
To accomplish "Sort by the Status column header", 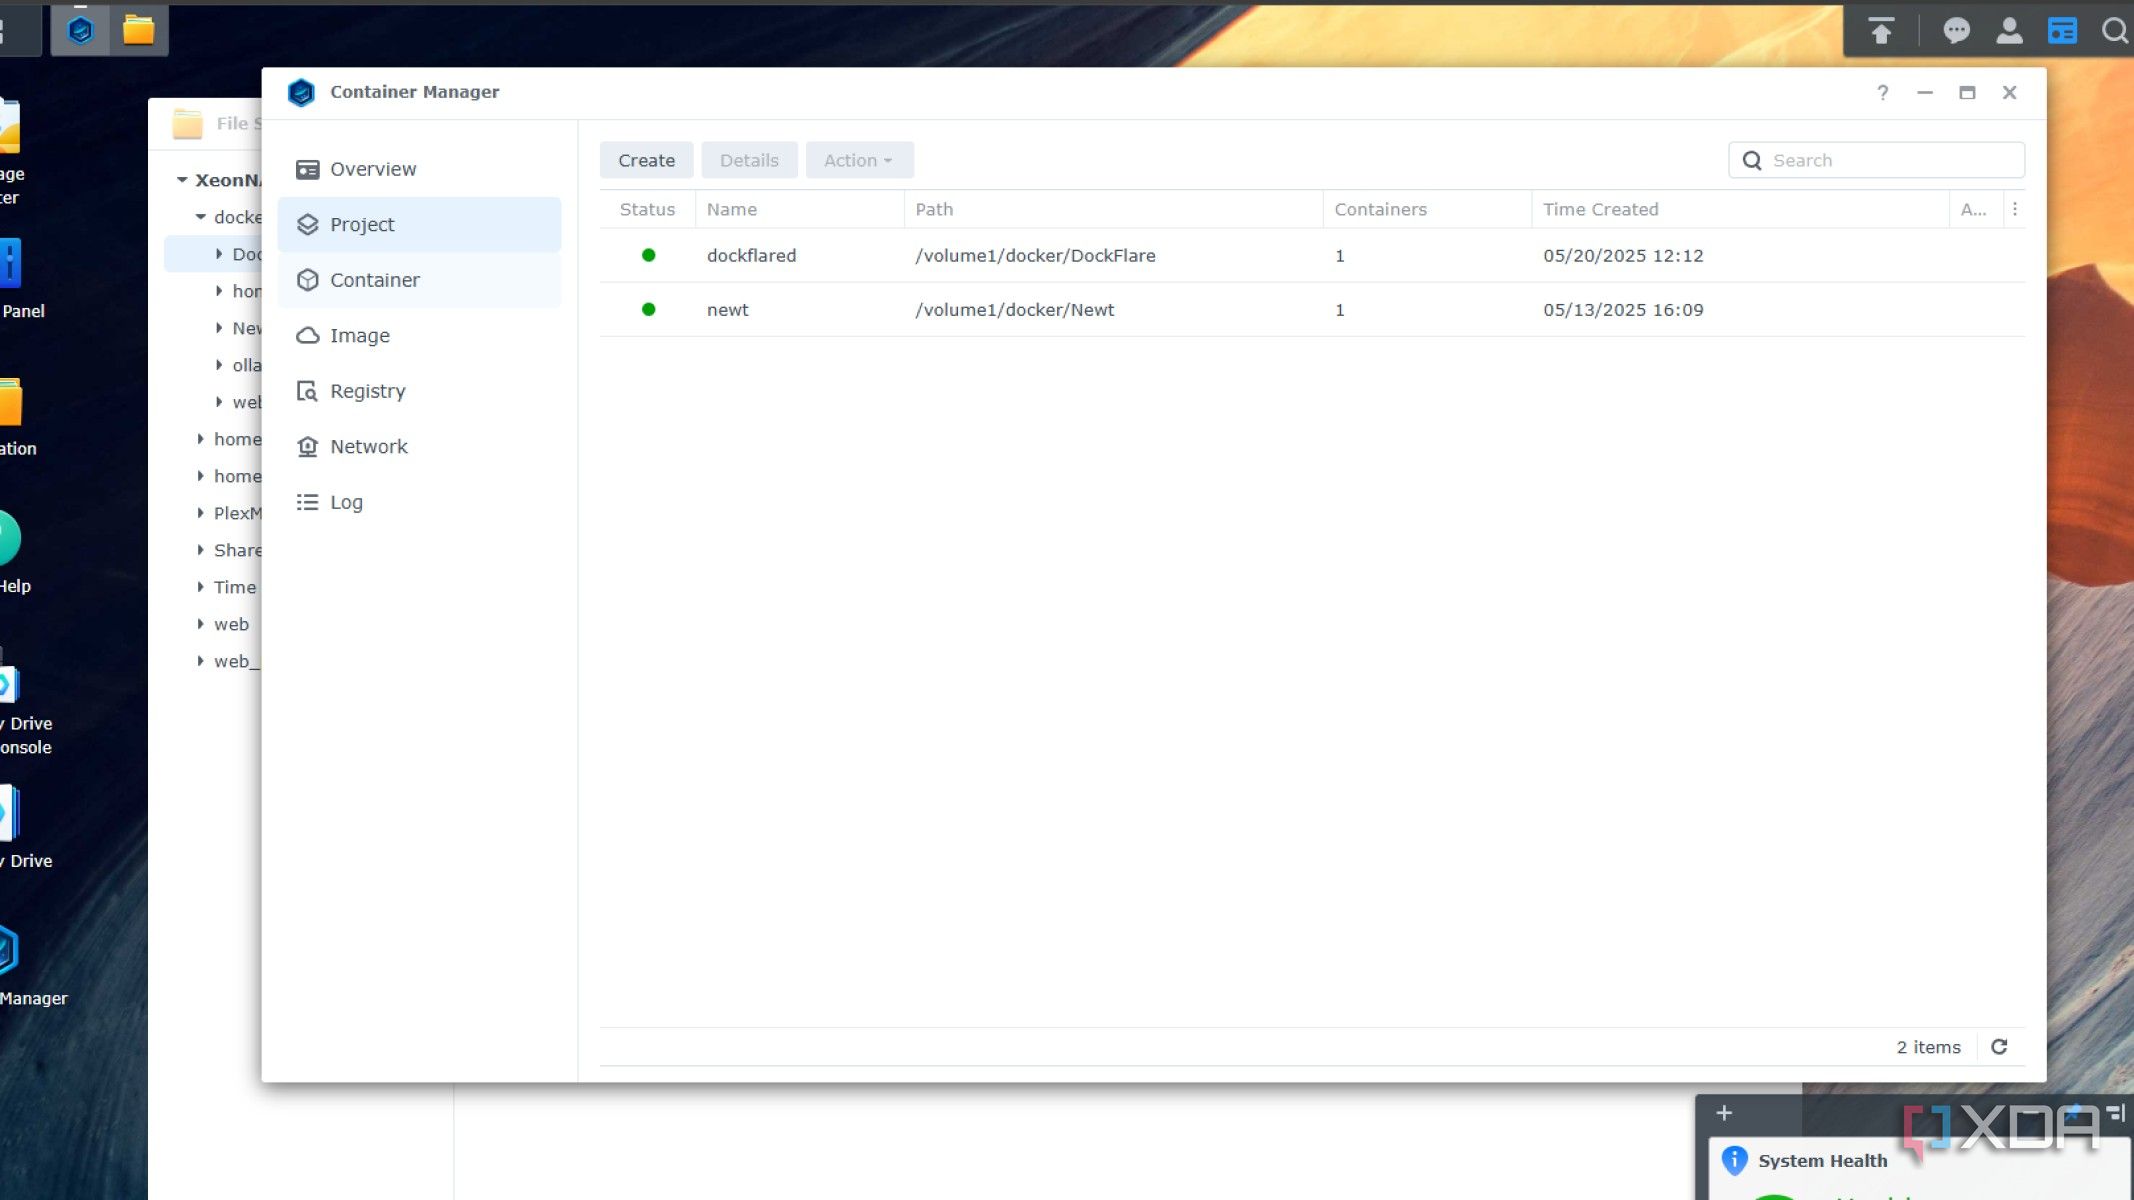I will coord(647,209).
